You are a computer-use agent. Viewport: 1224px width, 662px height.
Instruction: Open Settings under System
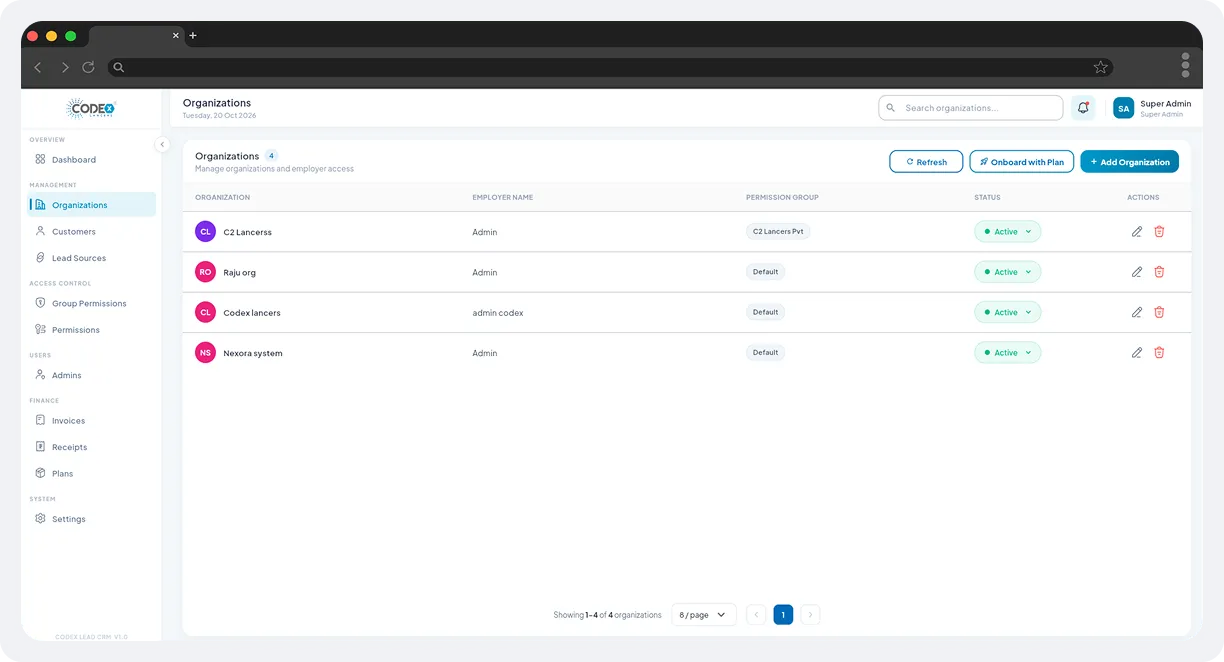coord(91,519)
